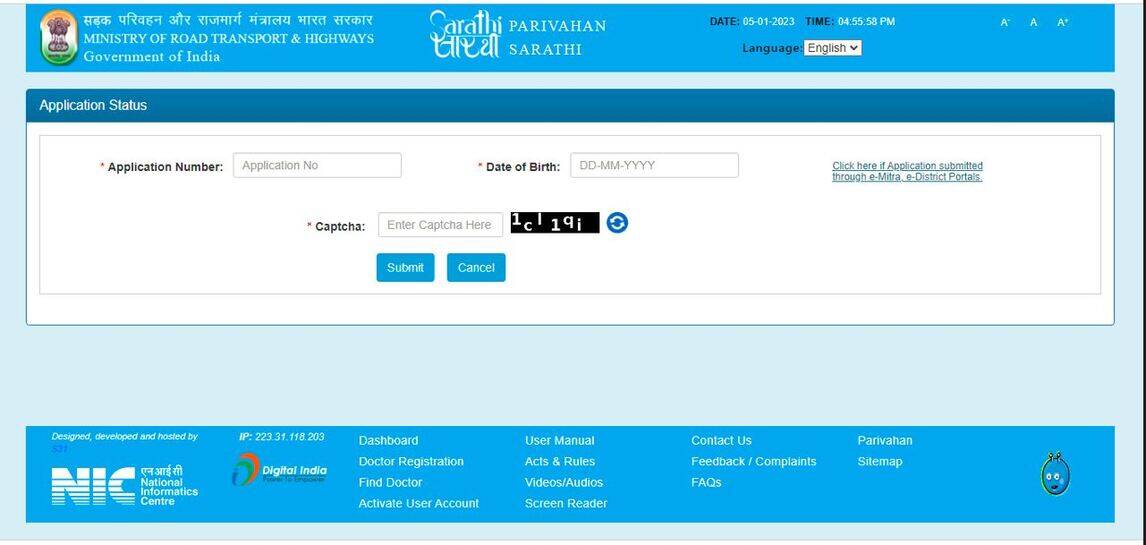Click the Application Status panel header
The image size is (1146, 545).
tap(570, 105)
